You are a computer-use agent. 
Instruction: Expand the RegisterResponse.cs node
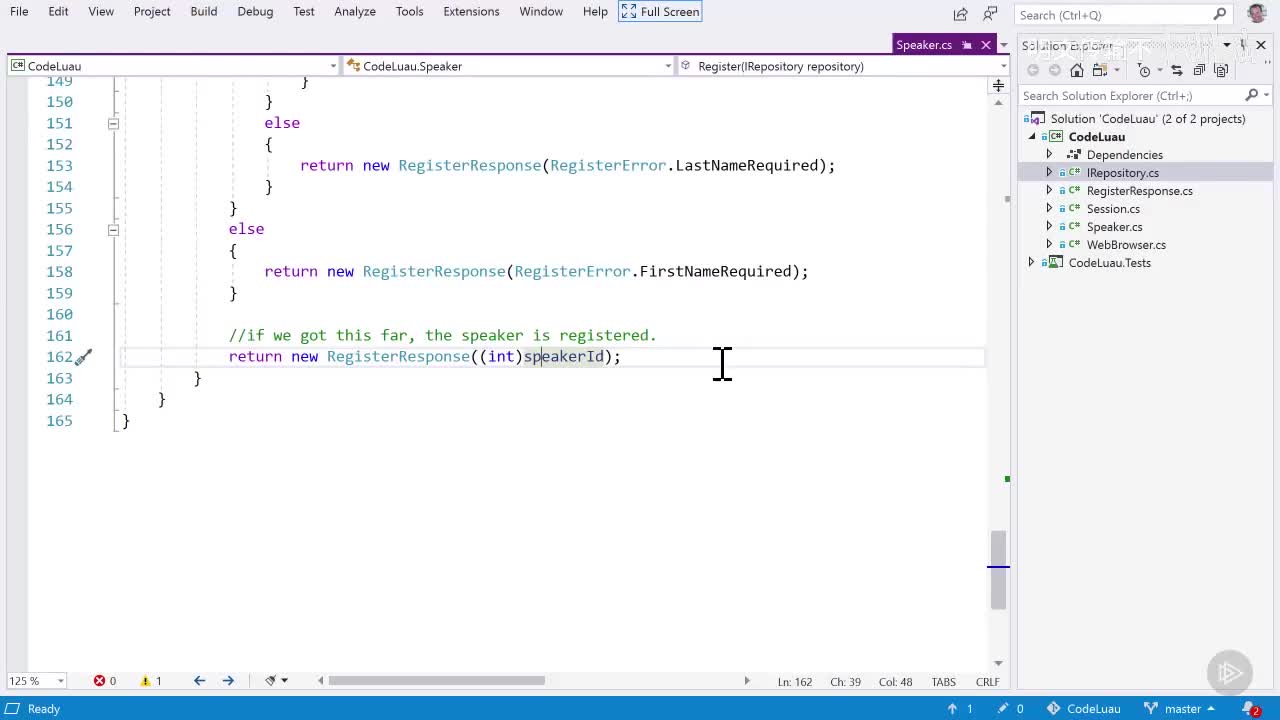1049,191
